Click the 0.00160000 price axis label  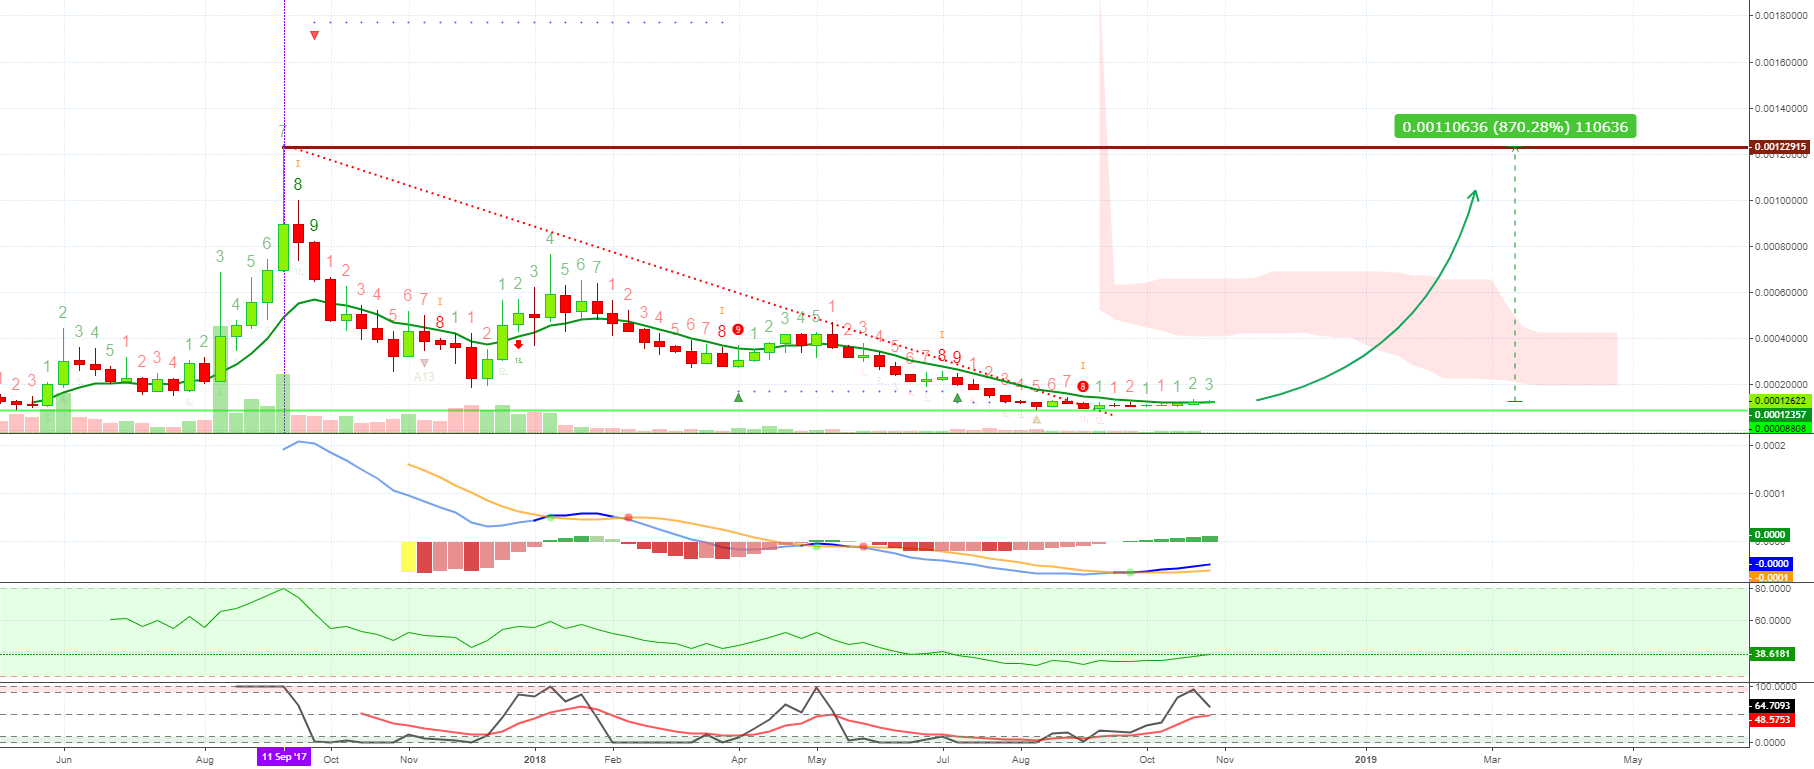(1781, 62)
